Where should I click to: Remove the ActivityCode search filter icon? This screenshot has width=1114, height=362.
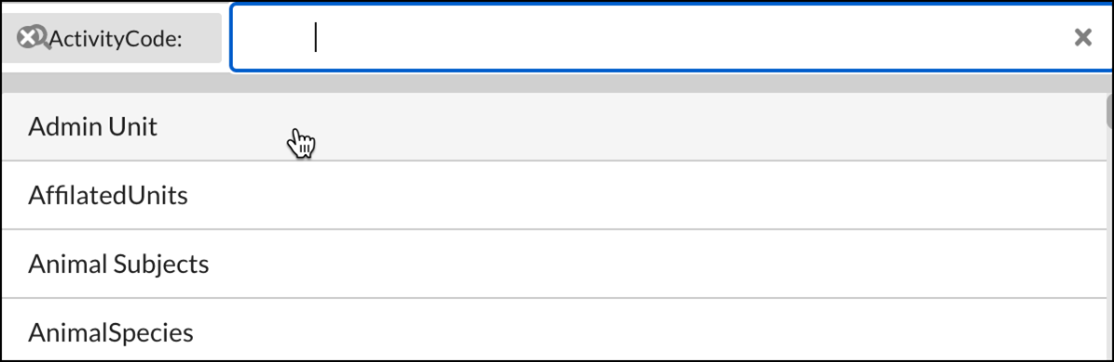tap(31, 38)
